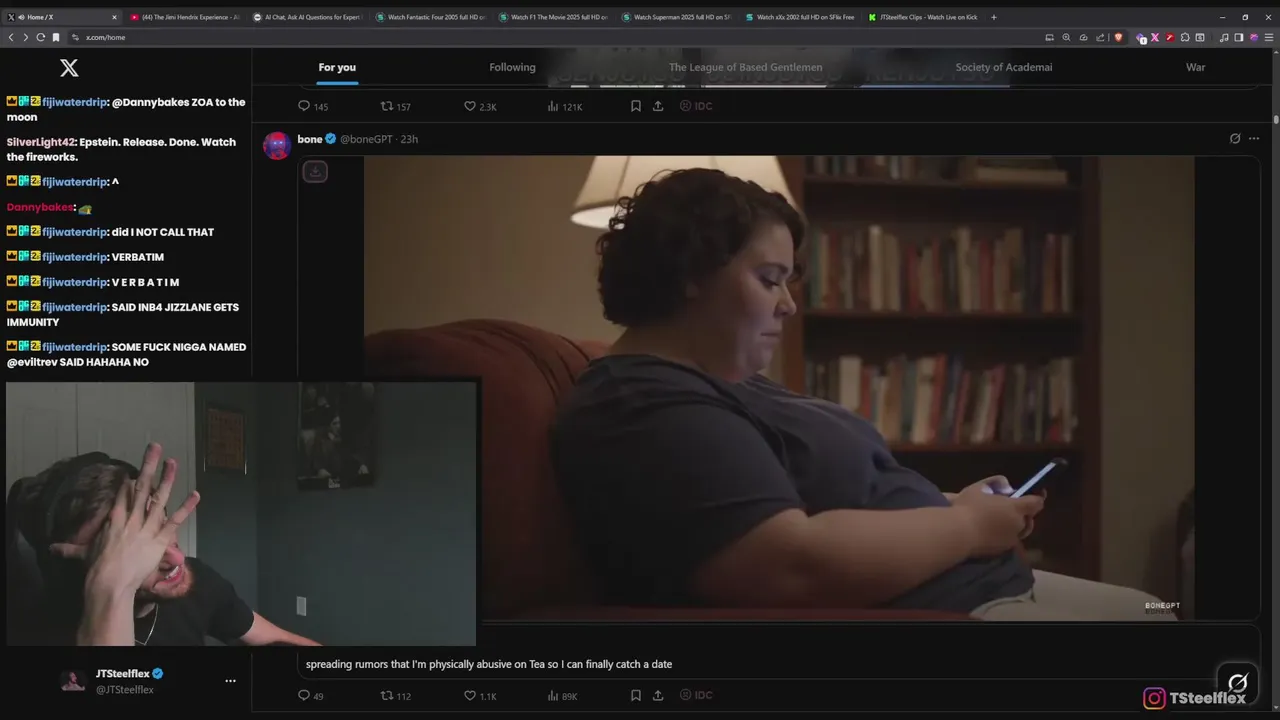Bookmark bone's post with 89K views
The image size is (1280, 720).
click(x=635, y=695)
